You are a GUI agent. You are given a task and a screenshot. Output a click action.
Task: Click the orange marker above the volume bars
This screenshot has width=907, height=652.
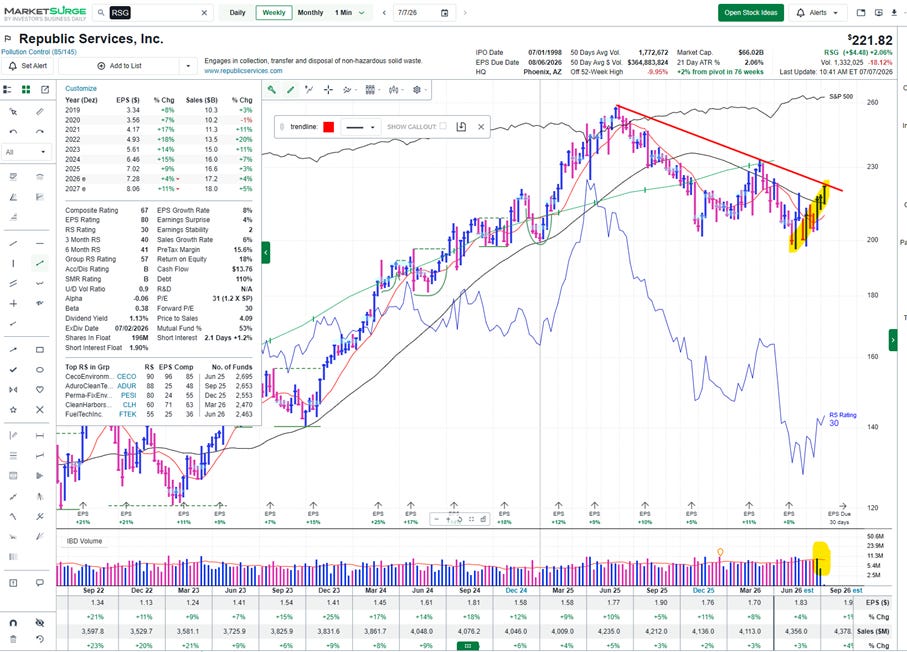click(720, 552)
